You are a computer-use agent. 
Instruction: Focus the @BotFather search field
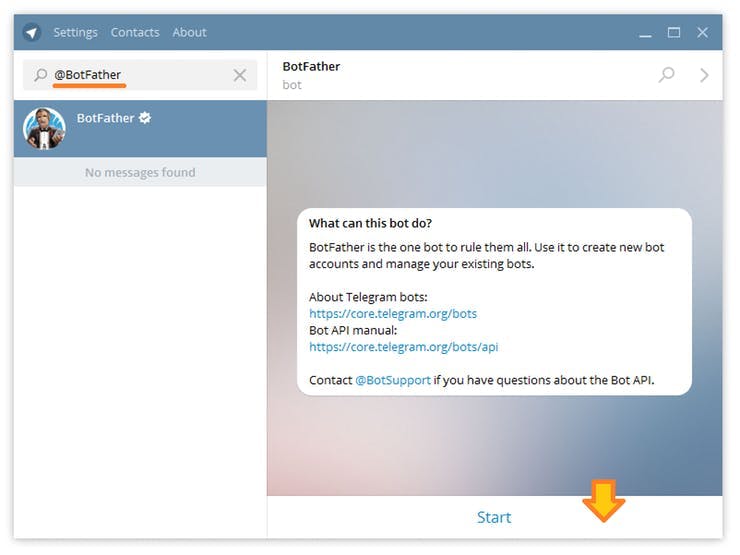click(x=140, y=75)
